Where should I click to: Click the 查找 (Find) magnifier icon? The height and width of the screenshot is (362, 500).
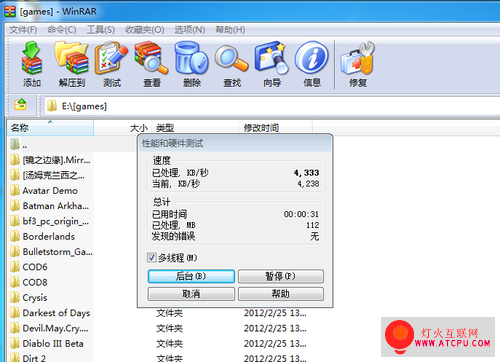(232, 64)
